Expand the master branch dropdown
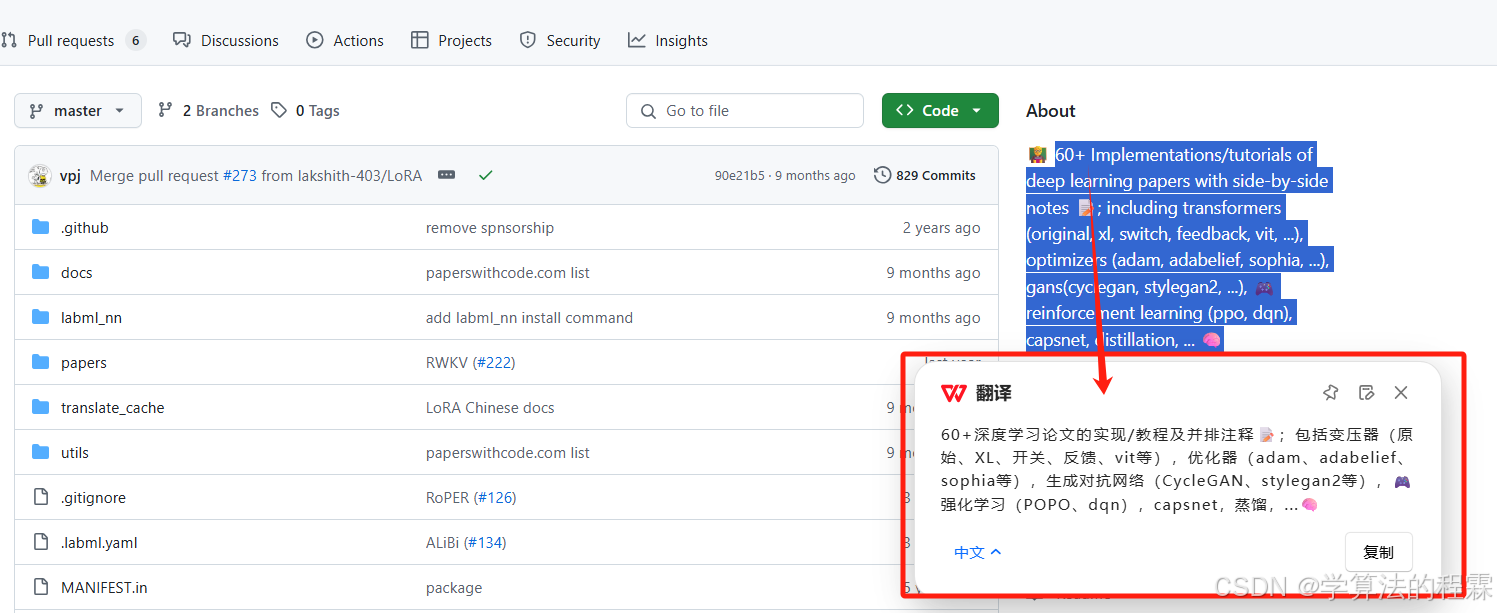1497x613 pixels. pos(78,111)
